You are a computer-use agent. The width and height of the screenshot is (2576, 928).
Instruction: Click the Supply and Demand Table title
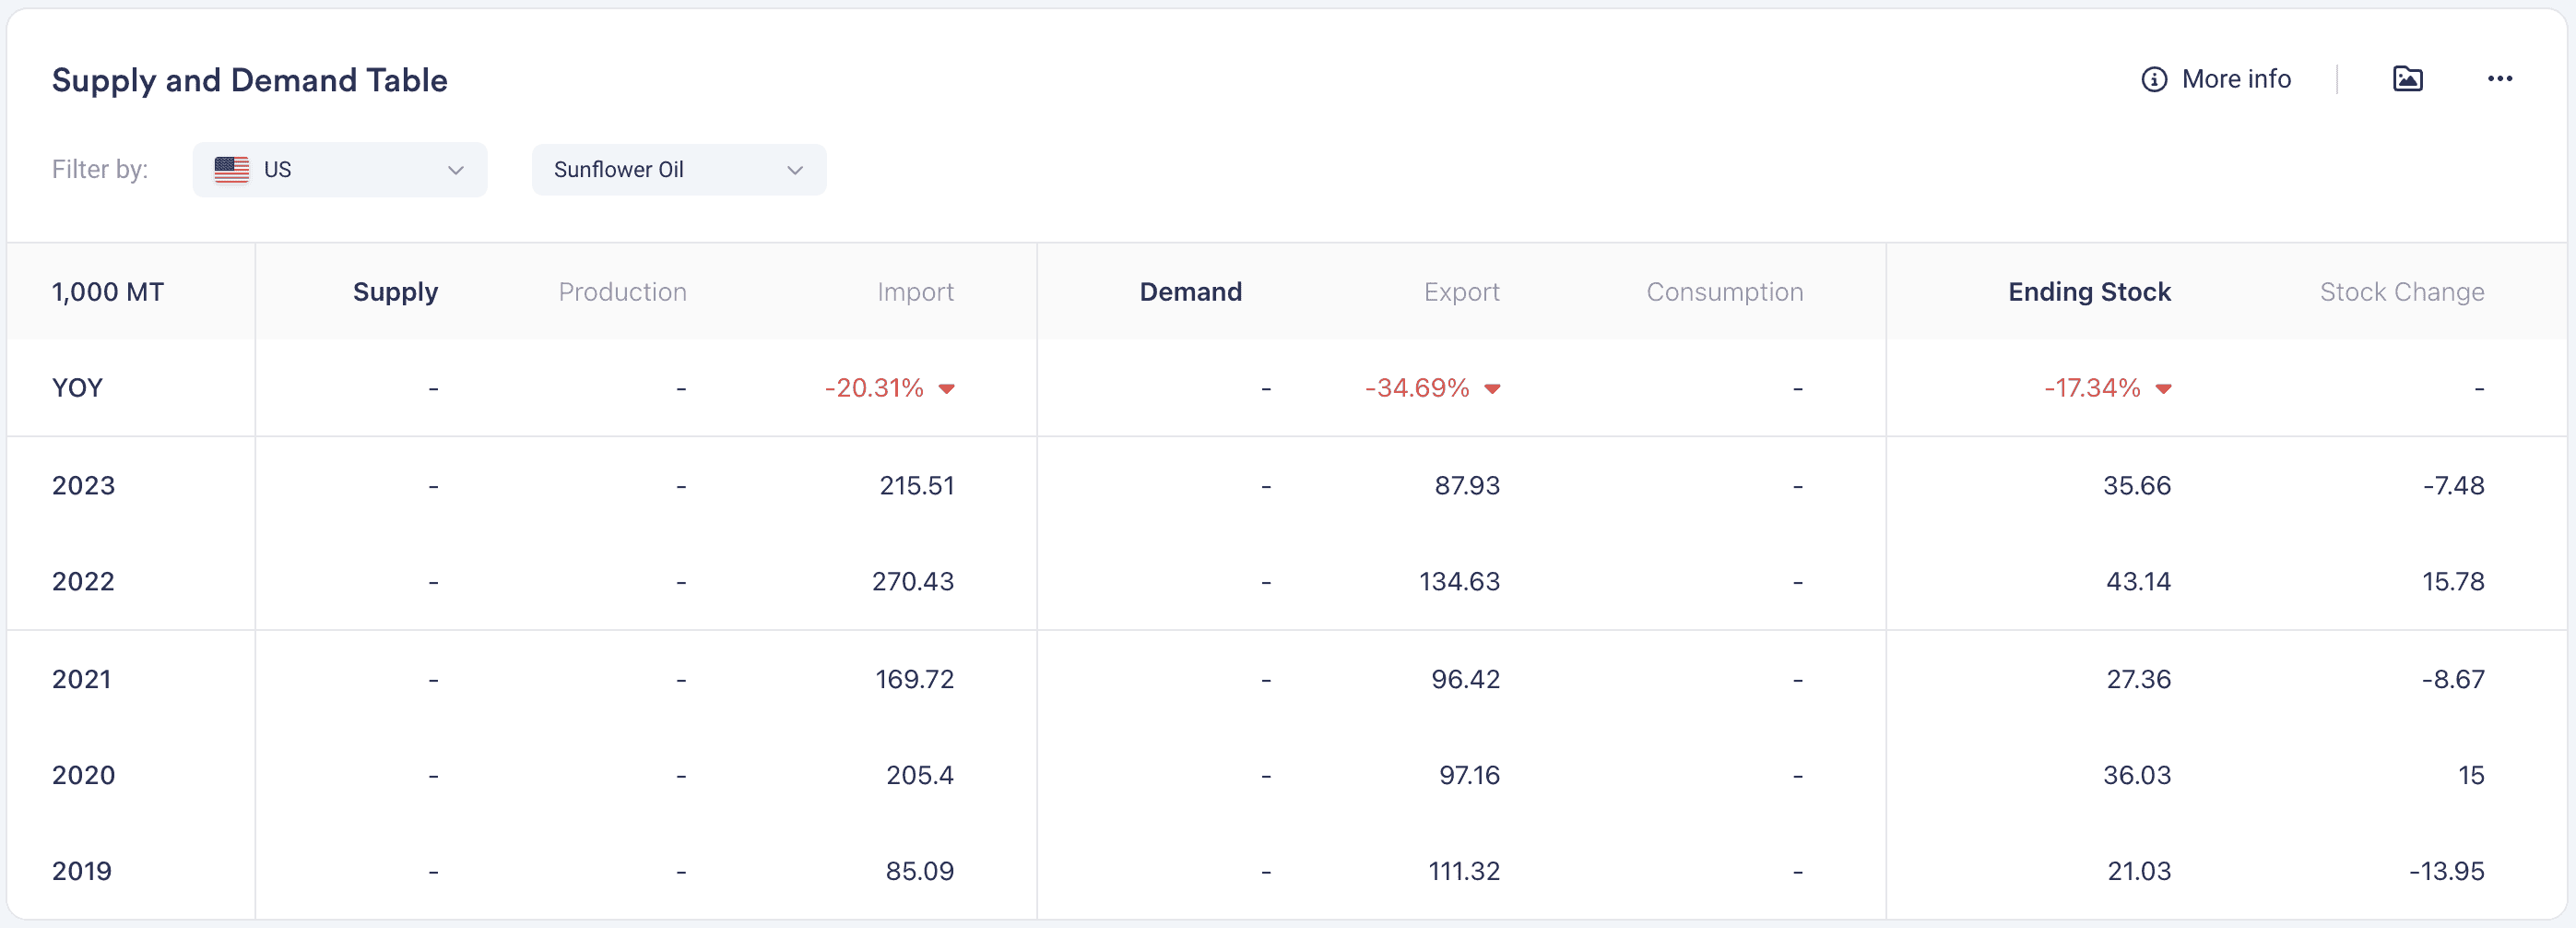coord(249,80)
